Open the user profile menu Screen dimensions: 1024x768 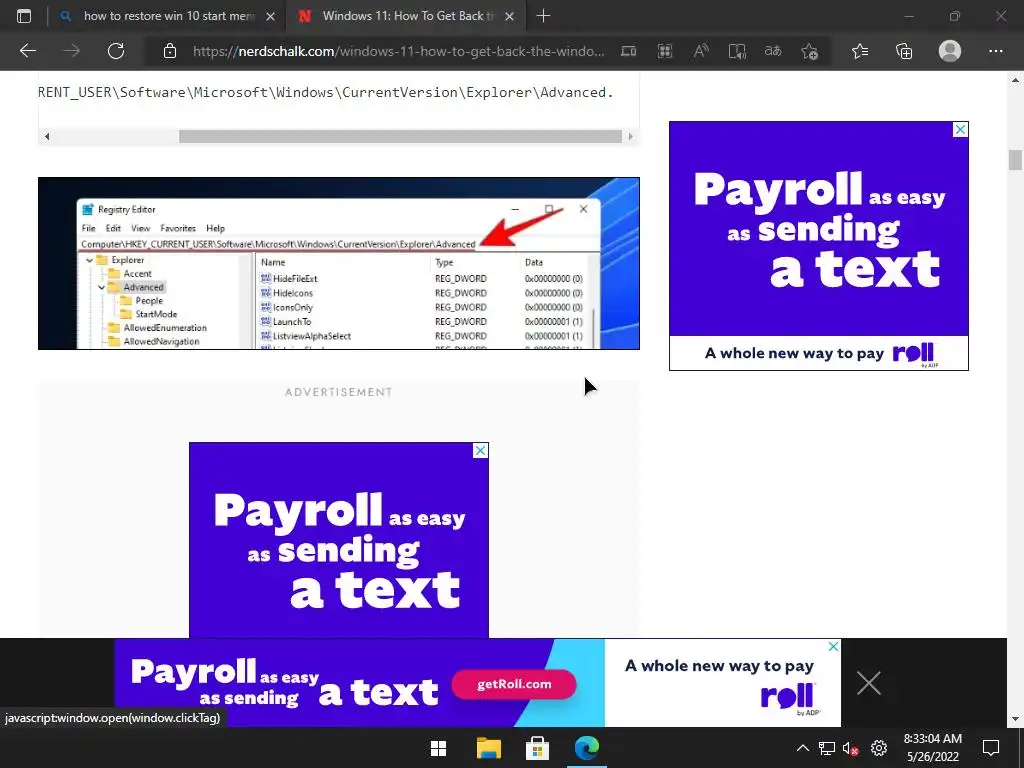coord(950,51)
